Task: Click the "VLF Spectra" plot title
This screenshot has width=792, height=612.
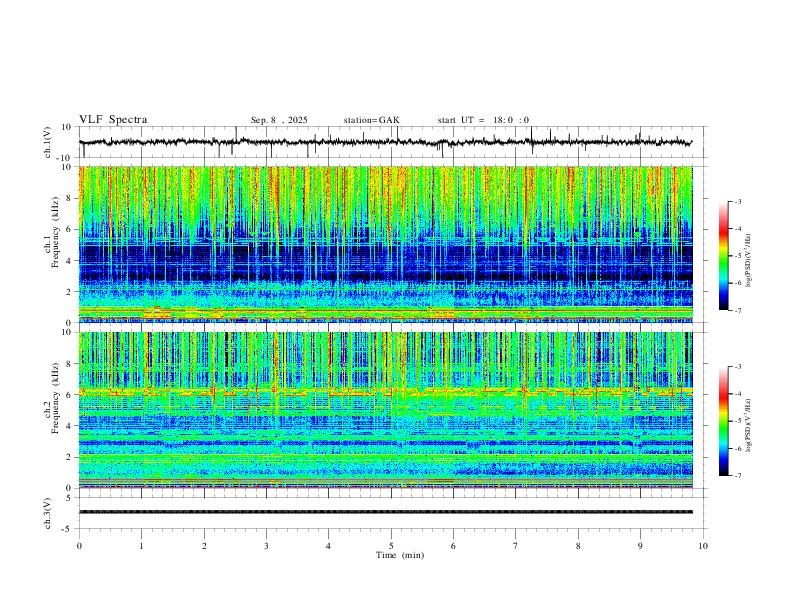Action: pos(113,120)
